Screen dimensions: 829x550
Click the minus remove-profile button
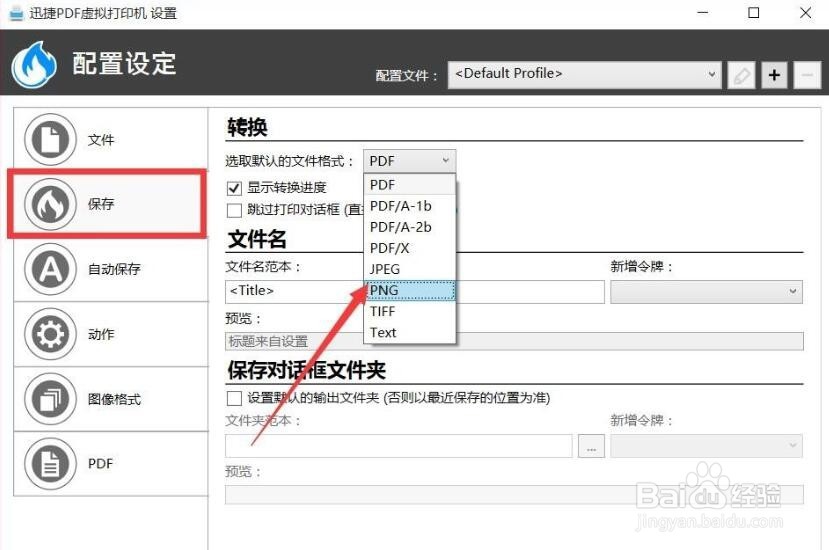(807, 76)
